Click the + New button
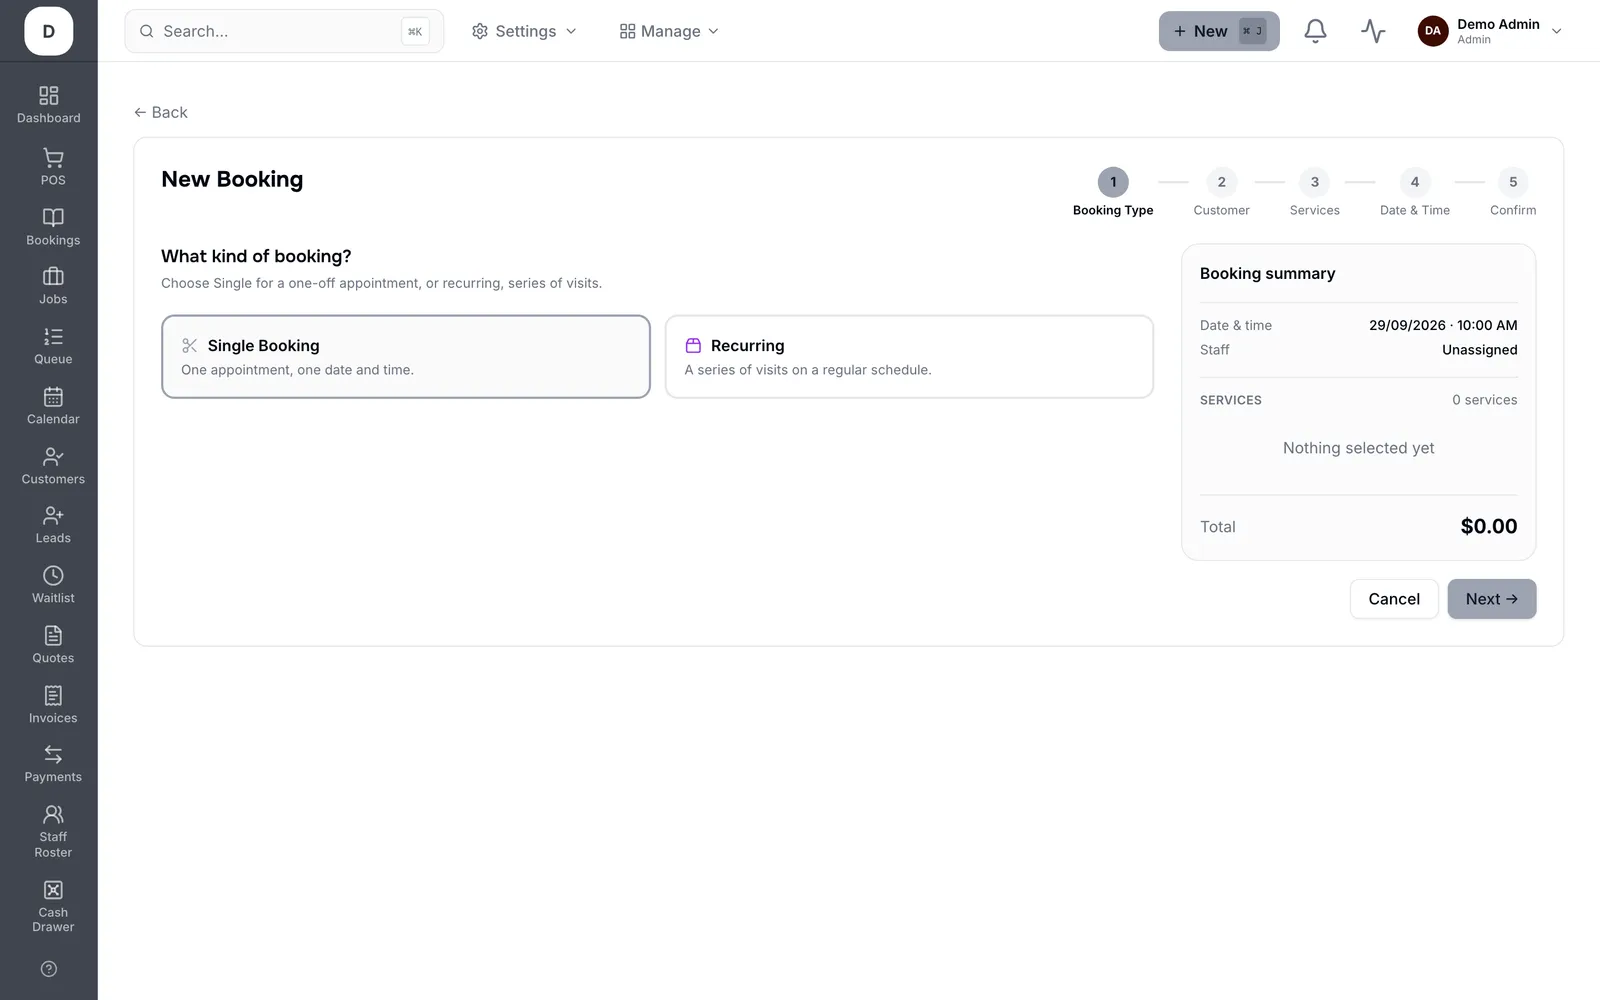 pos(1219,31)
